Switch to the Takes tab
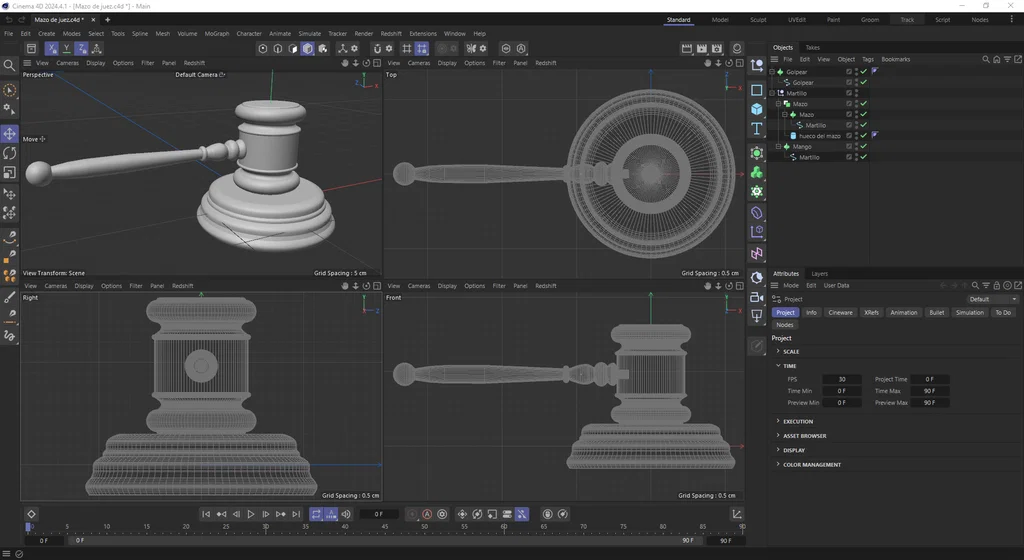 812,48
